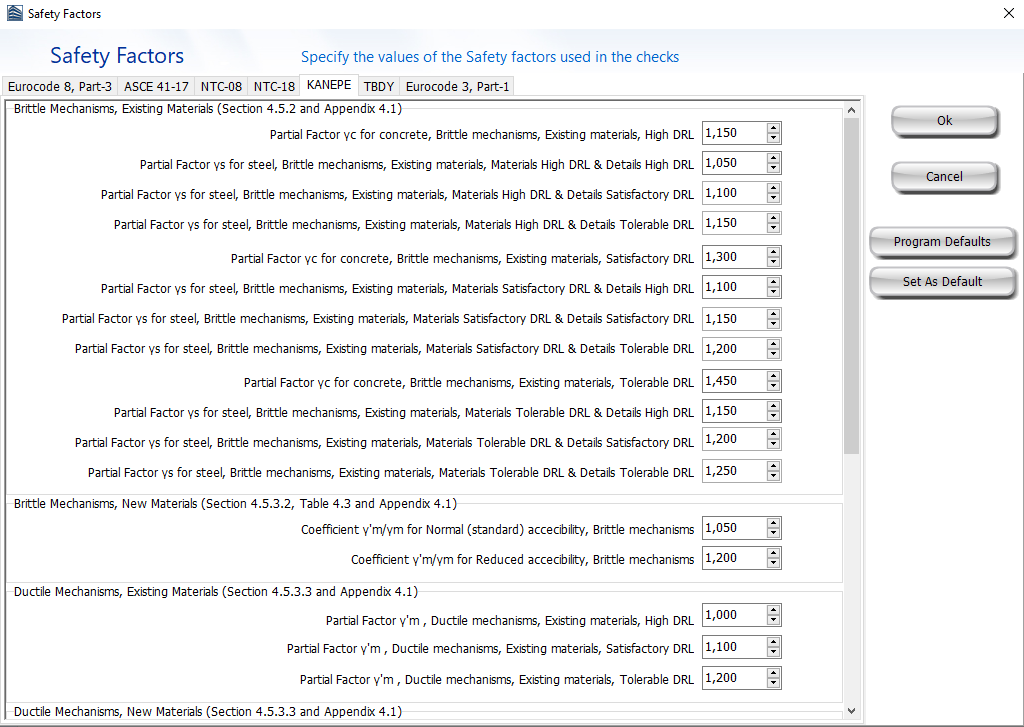
Task: Click Set As Default button
Action: [942, 282]
